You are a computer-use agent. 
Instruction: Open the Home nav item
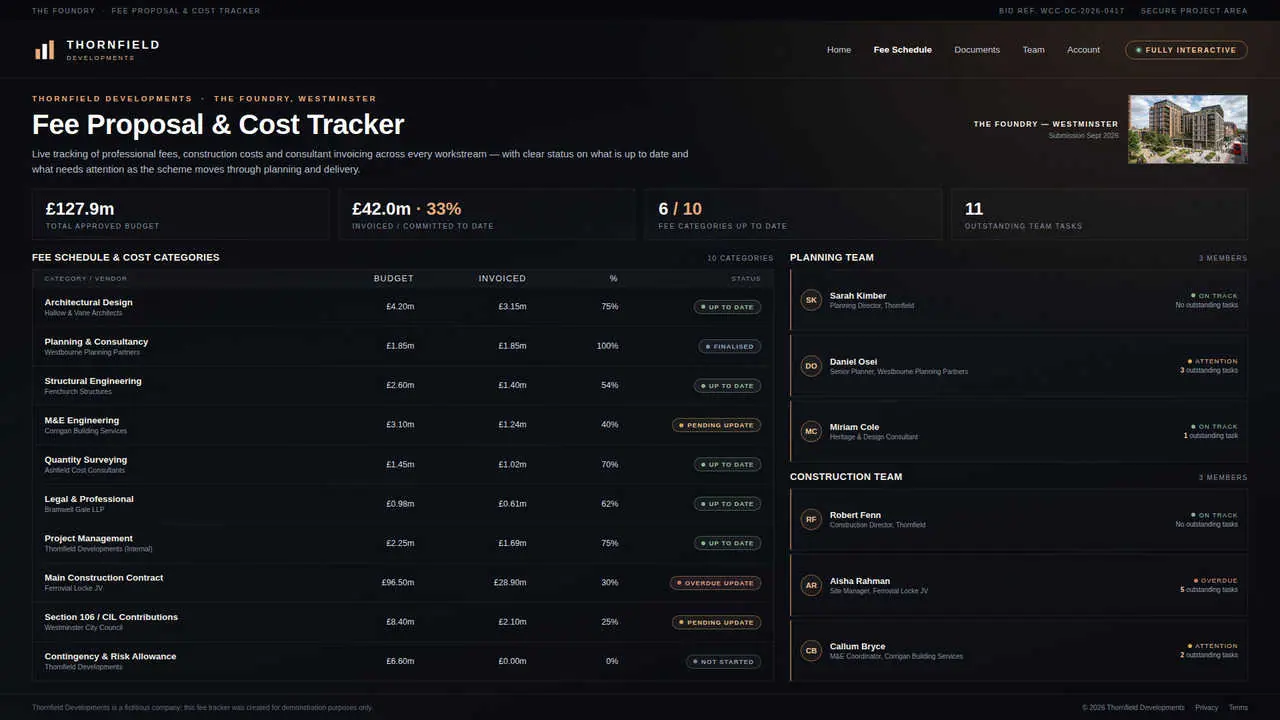(x=839, y=50)
